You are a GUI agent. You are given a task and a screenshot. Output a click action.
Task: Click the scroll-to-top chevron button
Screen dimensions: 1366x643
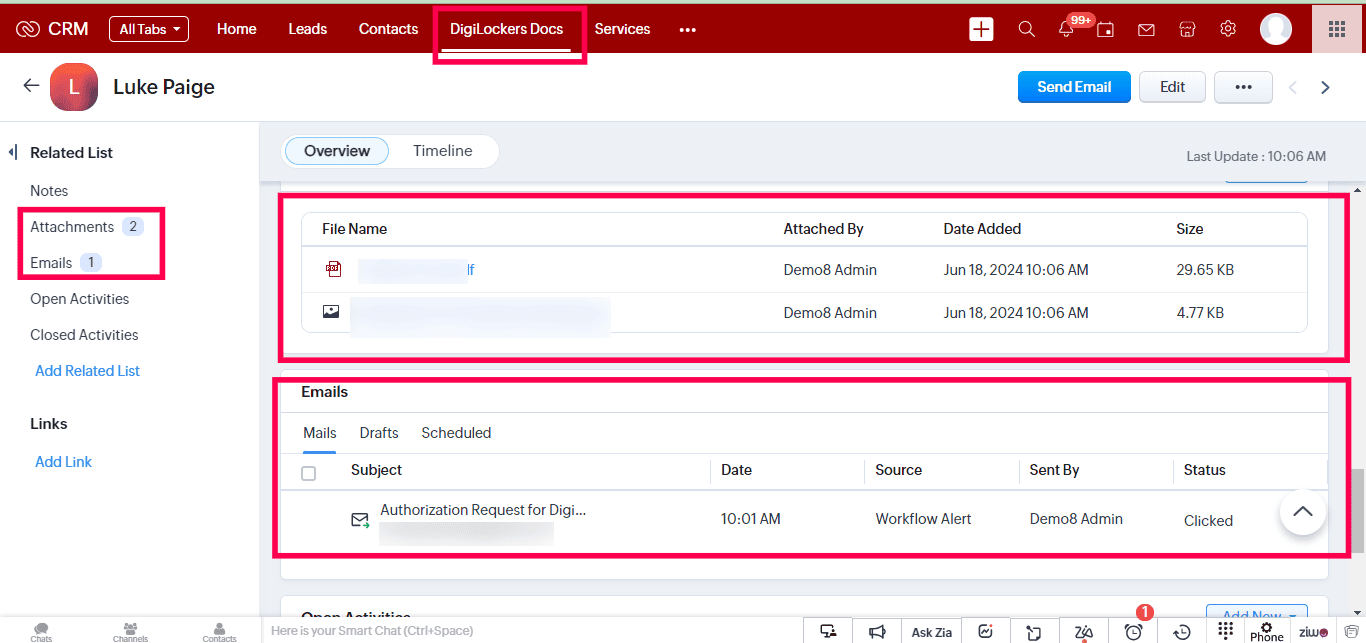coord(1302,511)
